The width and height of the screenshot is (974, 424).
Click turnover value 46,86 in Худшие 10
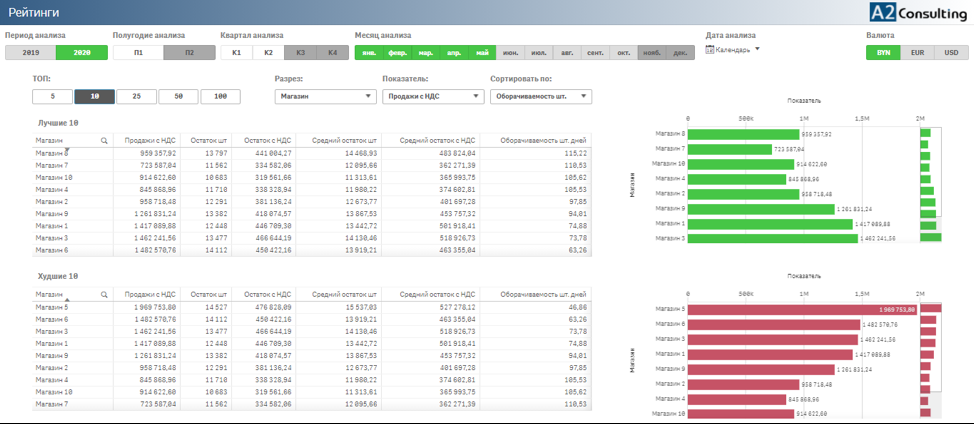580,307
